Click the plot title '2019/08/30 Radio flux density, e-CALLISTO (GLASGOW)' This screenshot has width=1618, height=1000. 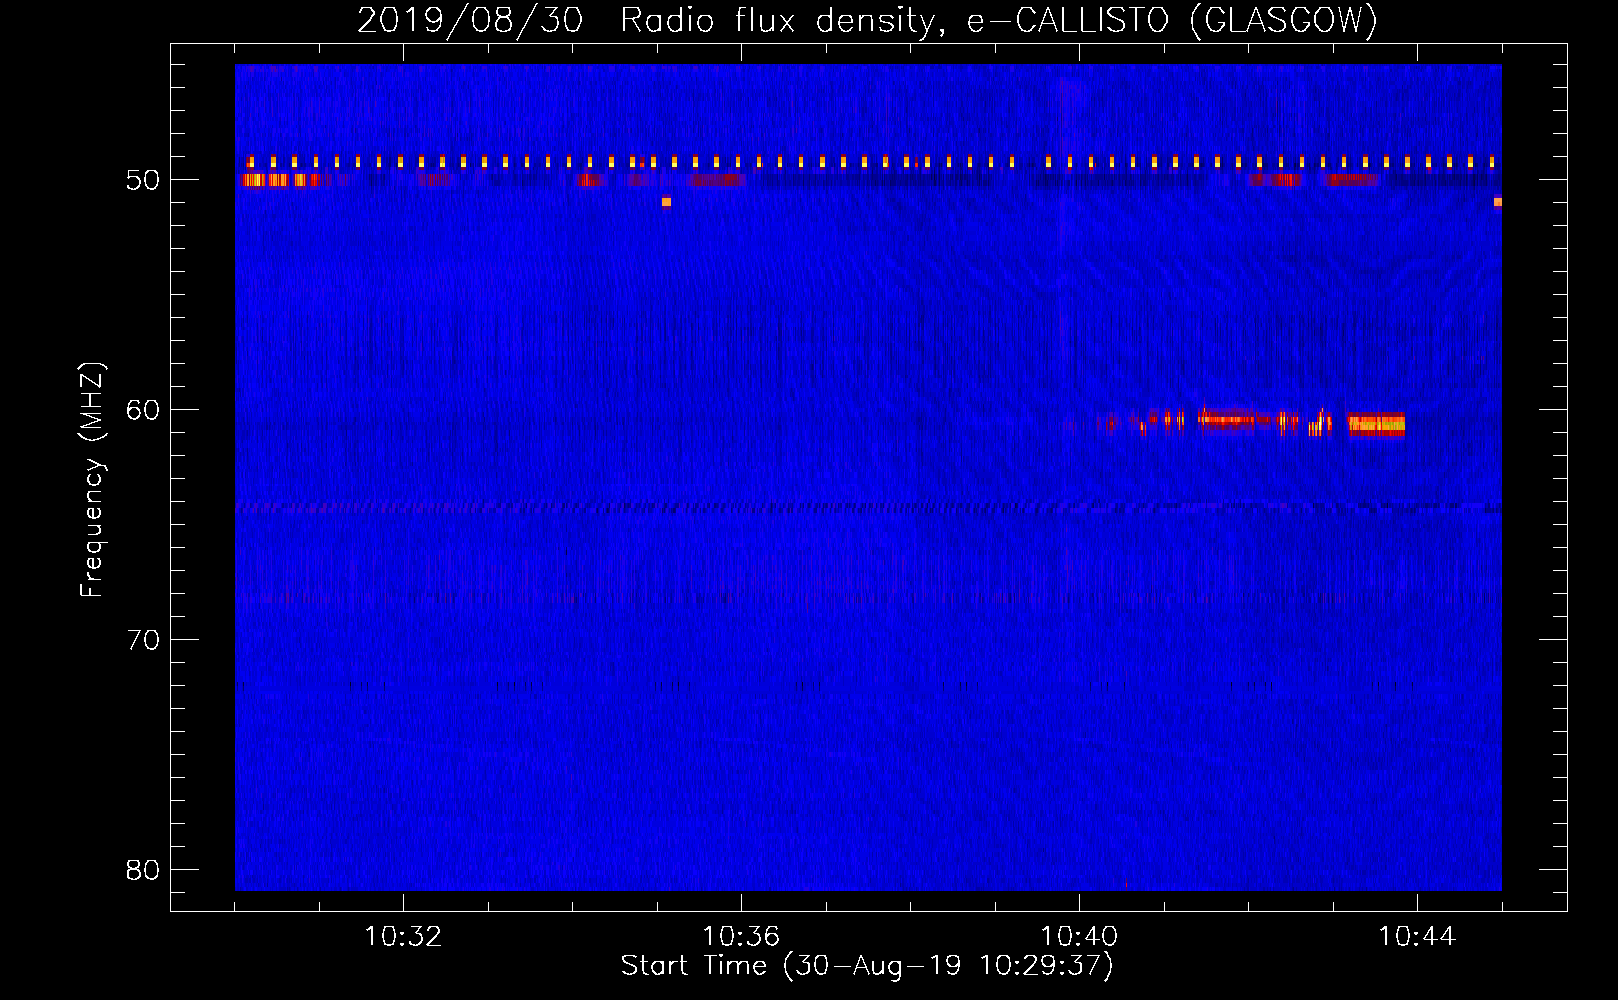[867, 20]
